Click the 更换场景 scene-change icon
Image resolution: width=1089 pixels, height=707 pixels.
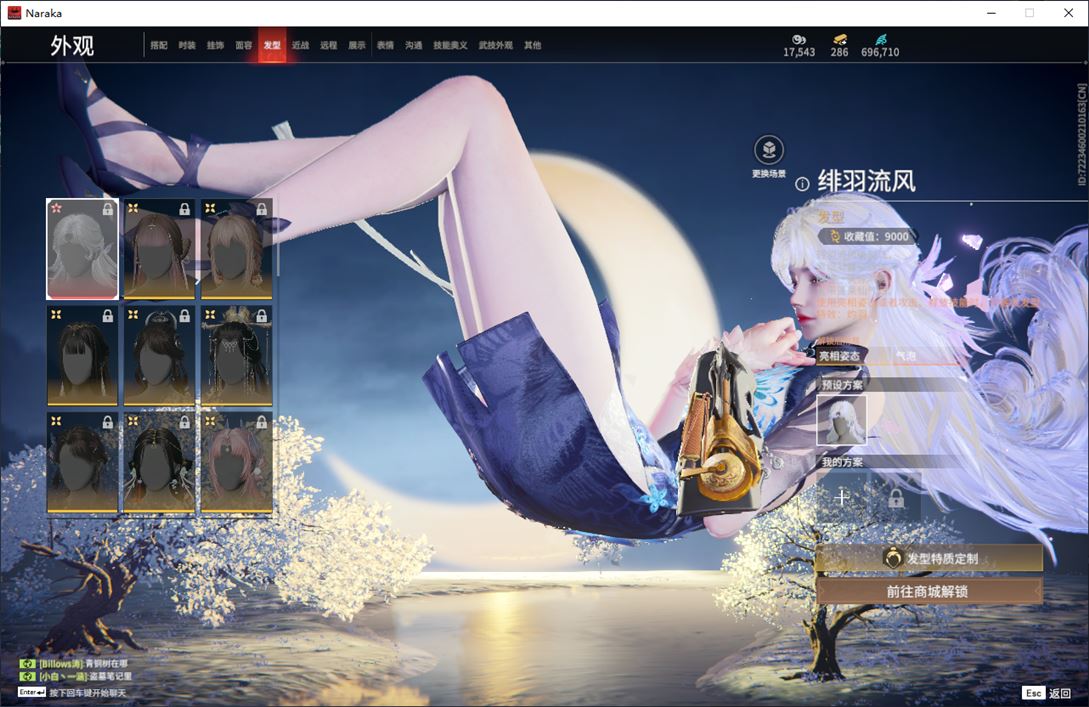[769, 150]
